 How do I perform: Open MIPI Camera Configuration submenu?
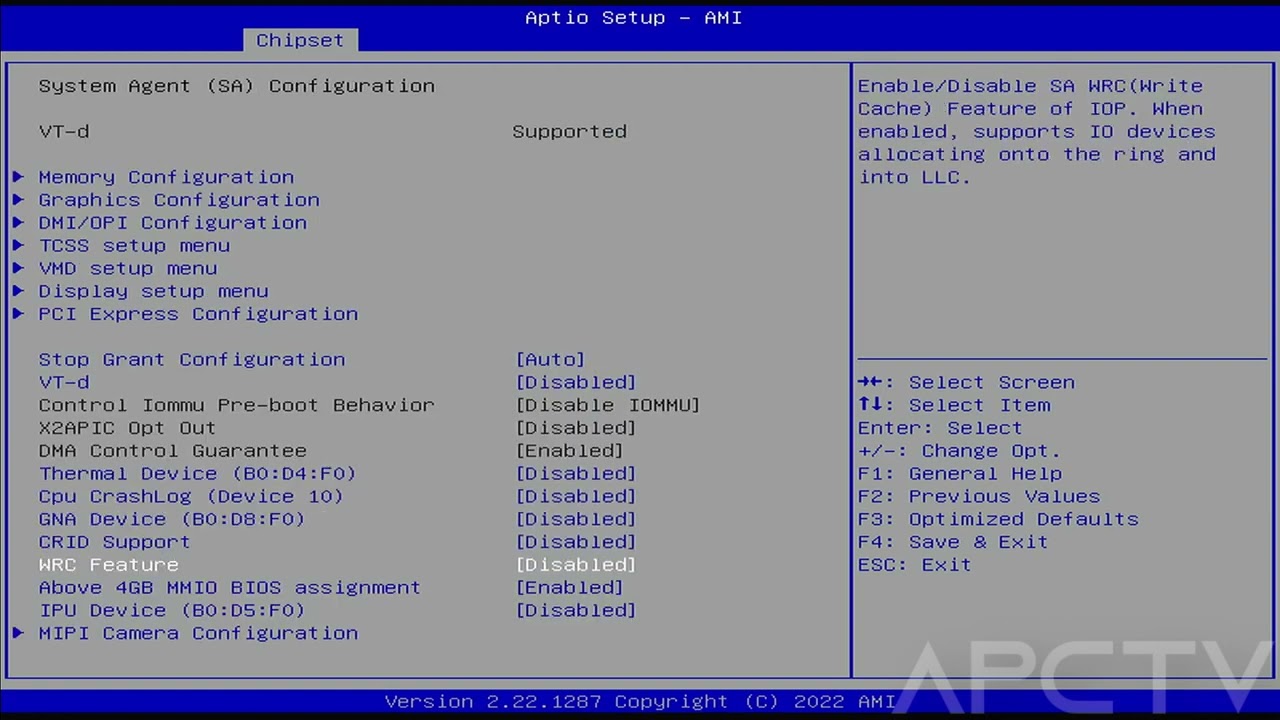pyautogui.click(x=198, y=633)
